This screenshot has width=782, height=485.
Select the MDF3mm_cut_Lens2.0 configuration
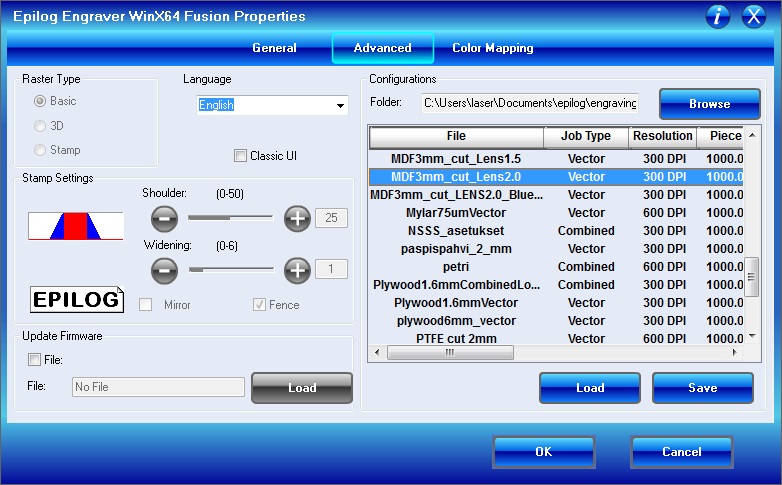(x=556, y=177)
